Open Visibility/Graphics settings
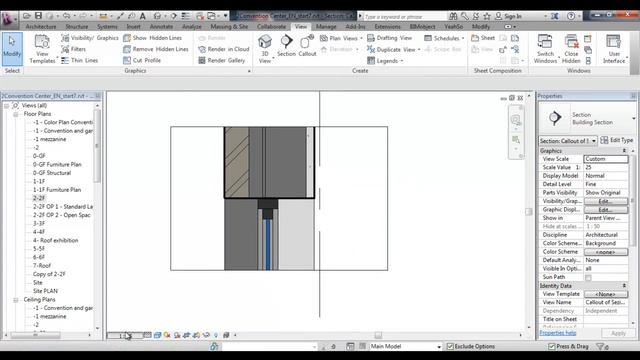This screenshot has width=640, height=360. (90, 38)
